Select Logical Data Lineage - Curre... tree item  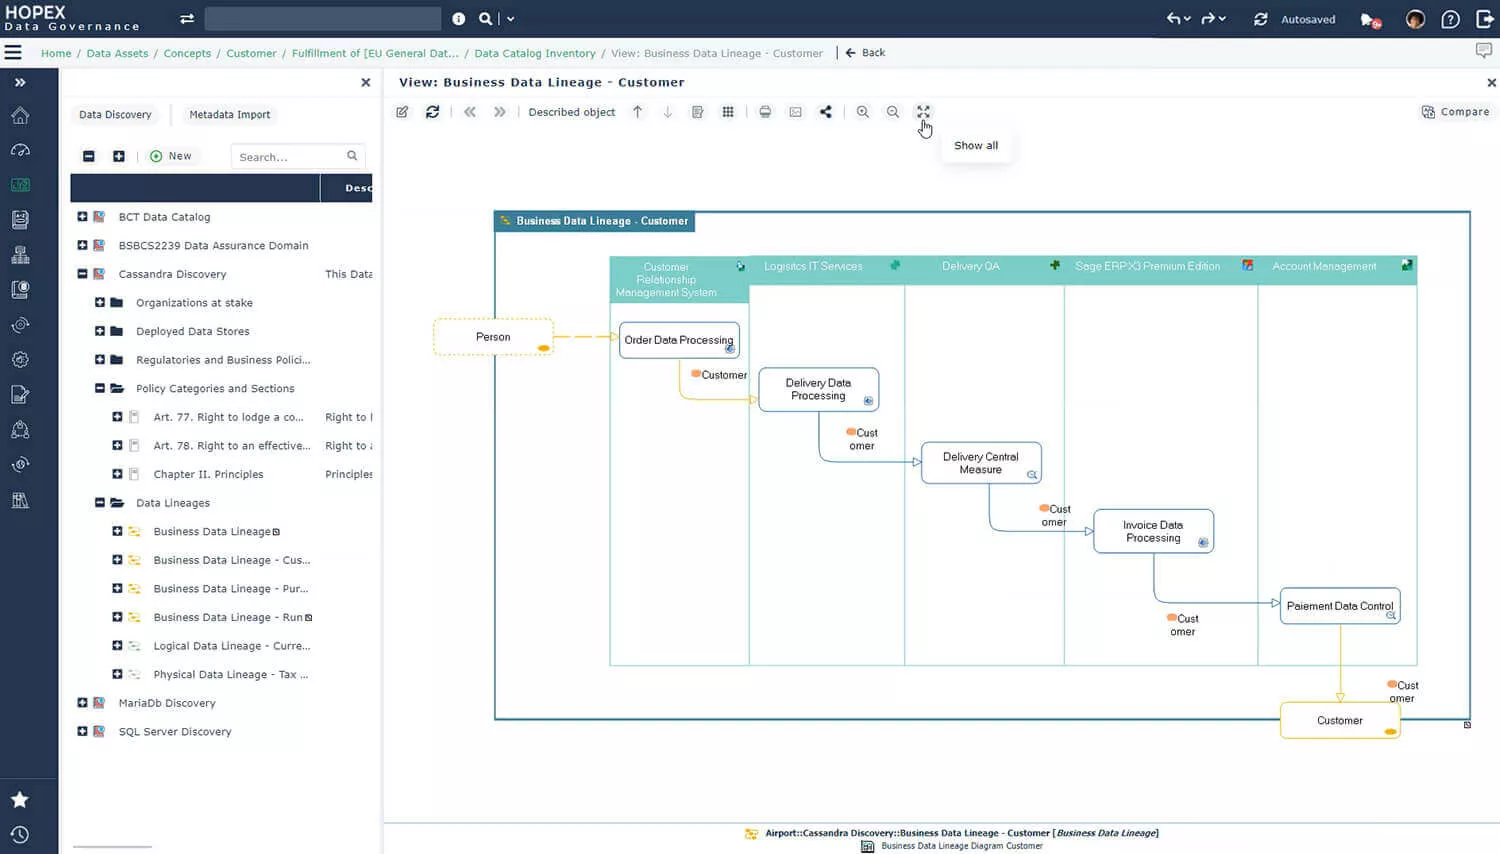pos(232,647)
